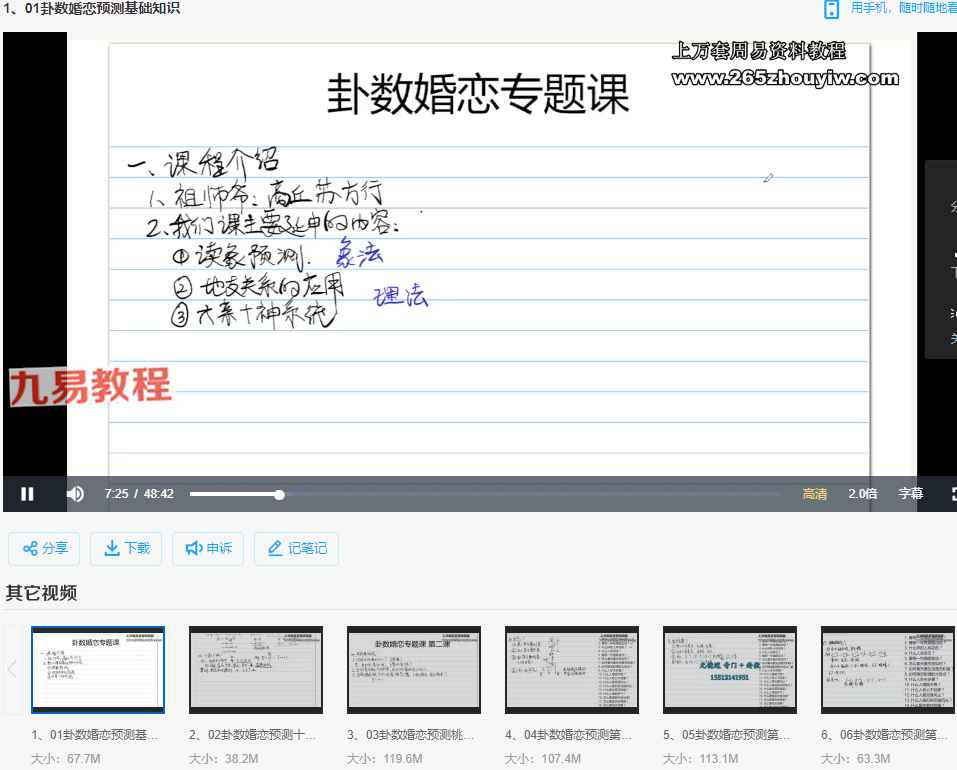Click the 分享 share button
The width and height of the screenshot is (957, 770).
coord(45,548)
